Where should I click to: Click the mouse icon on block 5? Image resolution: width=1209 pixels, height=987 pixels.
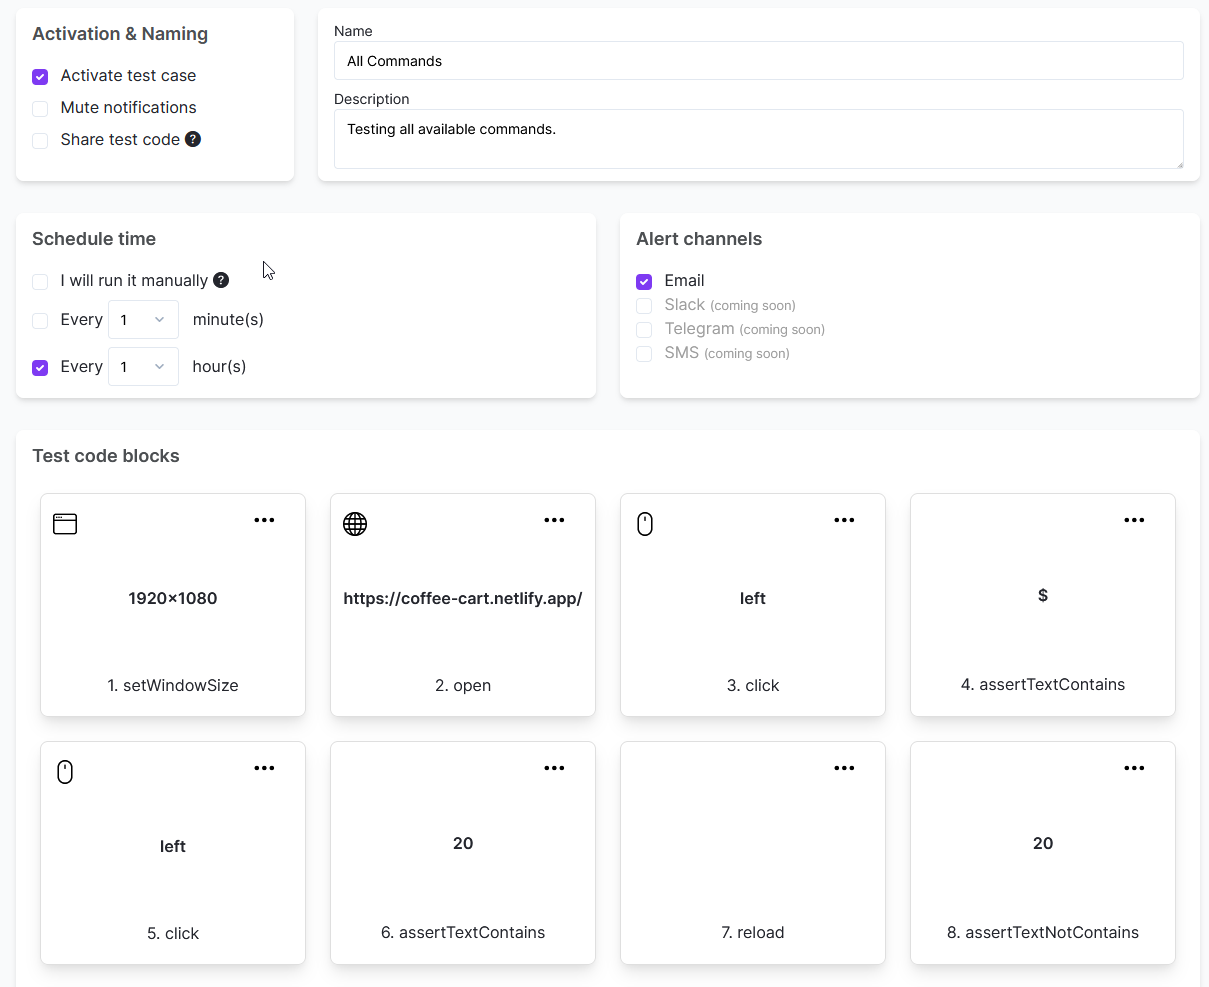pos(65,771)
